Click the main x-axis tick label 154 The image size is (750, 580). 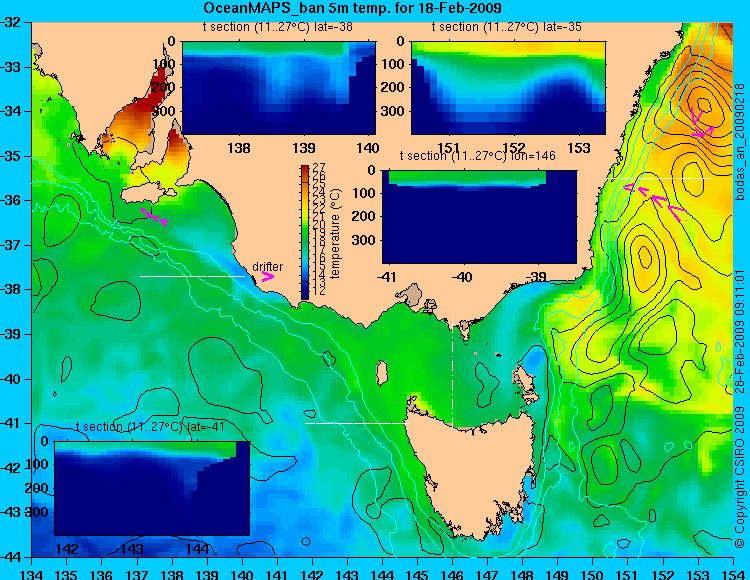click(733, 573)
